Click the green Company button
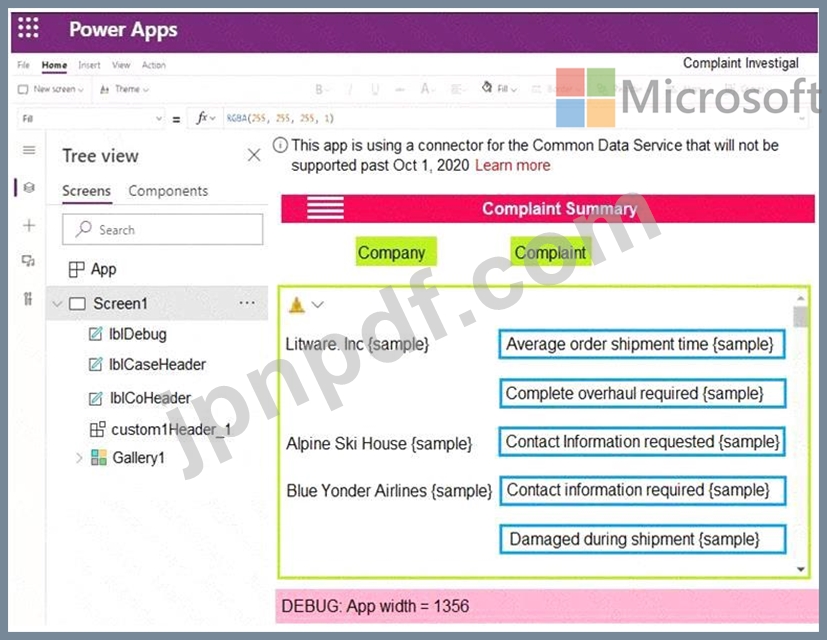 [x=391, y=252]
